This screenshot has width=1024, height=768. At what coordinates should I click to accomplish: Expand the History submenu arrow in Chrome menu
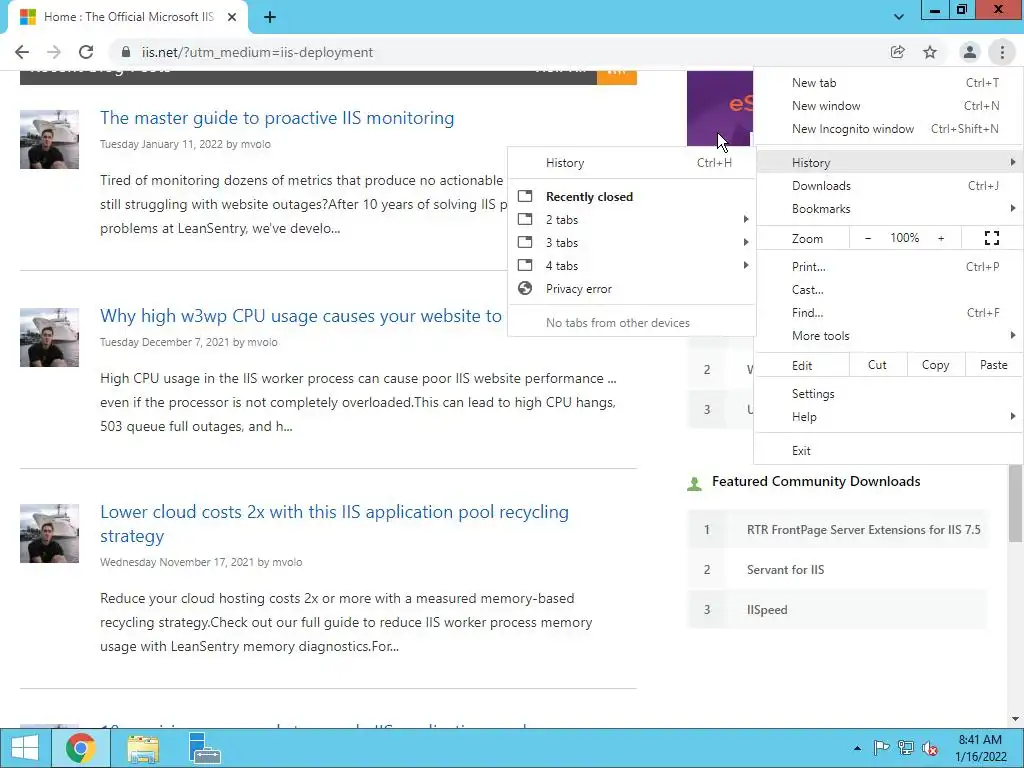click(1012, 162)
